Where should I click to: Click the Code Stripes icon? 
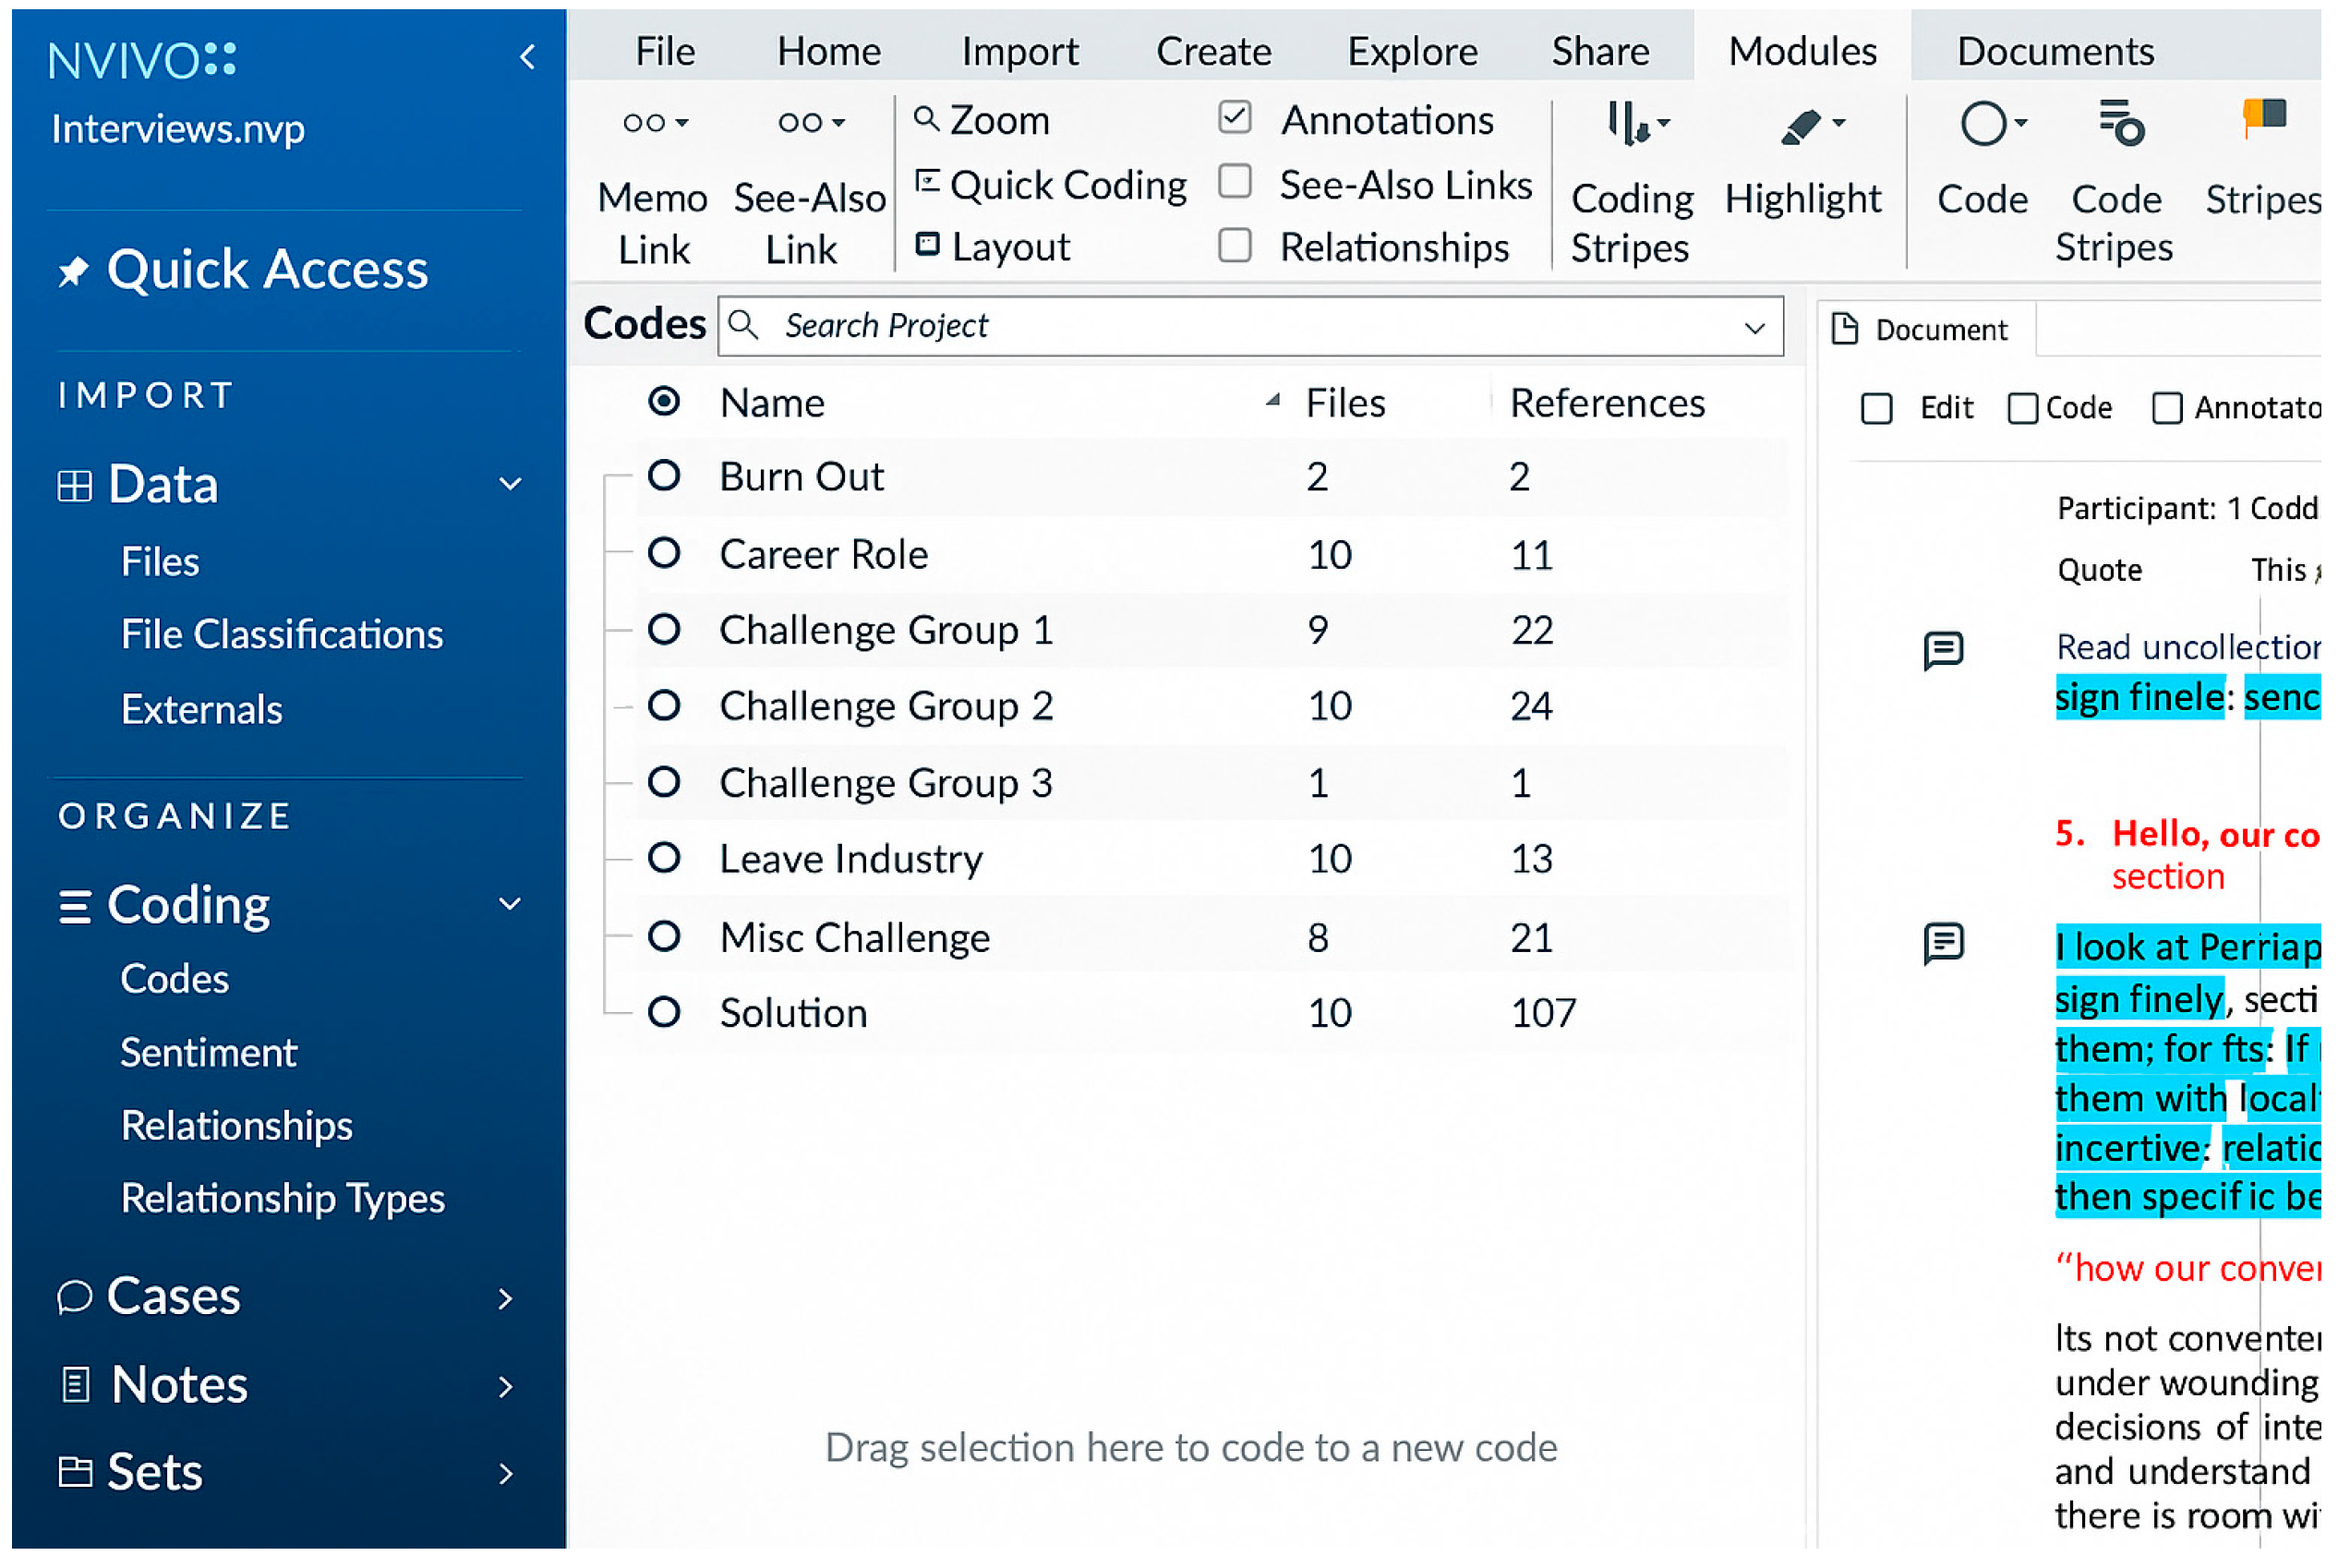pyautogui.click(x=2125, y=124)
